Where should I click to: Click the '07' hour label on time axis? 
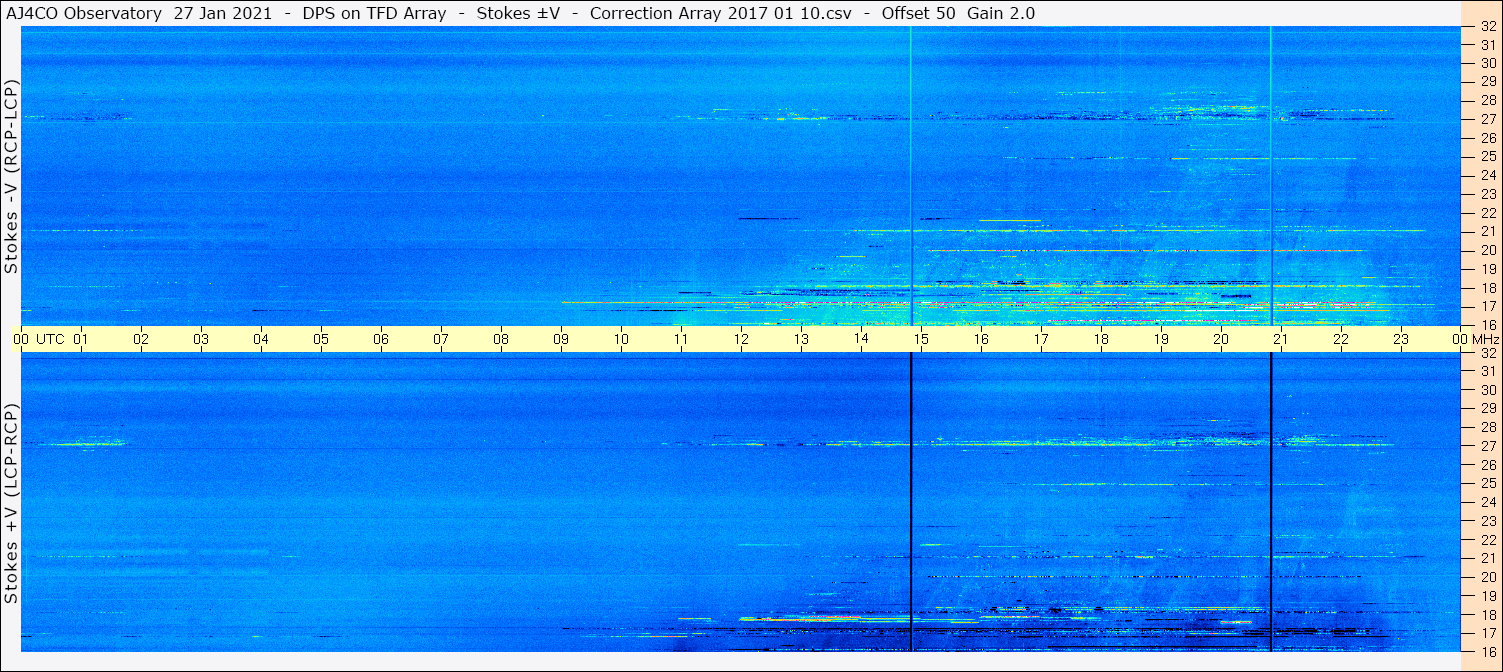coord(441,339)
